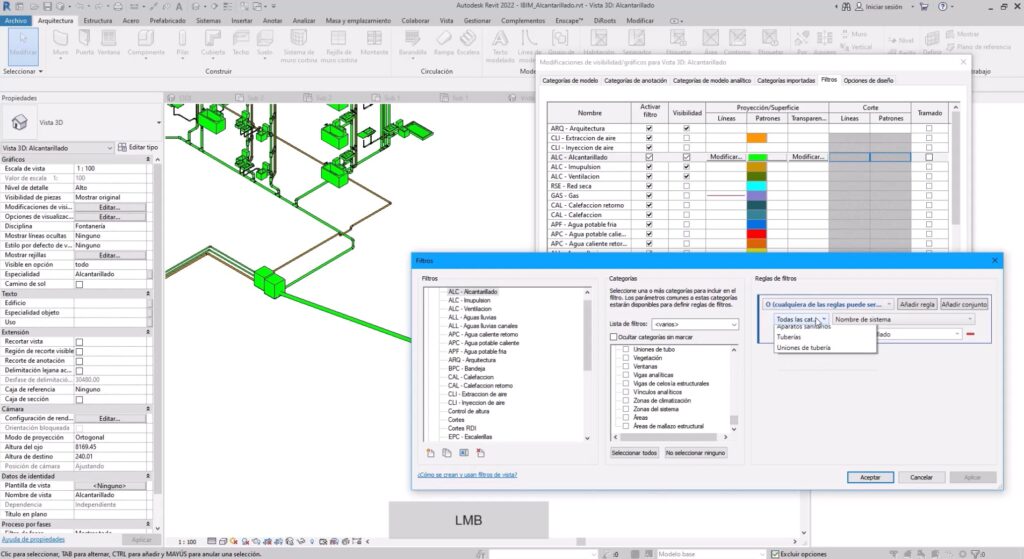Enable the Vegetación category checkbox
Image resolution: width=1024 pixels, height=559 pixels.
tap(626, 357)
